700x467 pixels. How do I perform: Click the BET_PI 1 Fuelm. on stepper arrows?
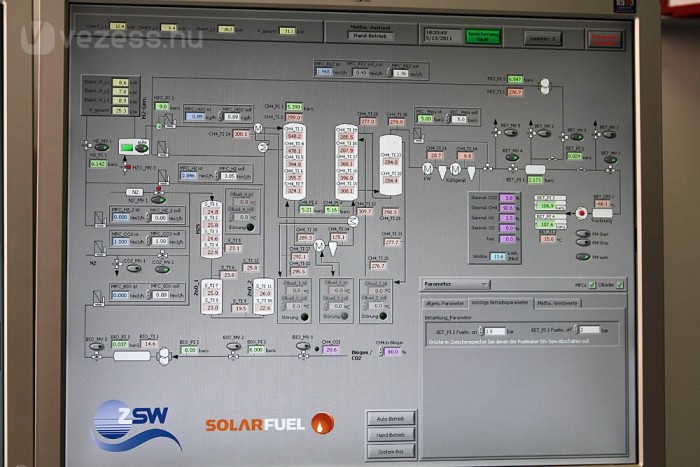[479, 330]
